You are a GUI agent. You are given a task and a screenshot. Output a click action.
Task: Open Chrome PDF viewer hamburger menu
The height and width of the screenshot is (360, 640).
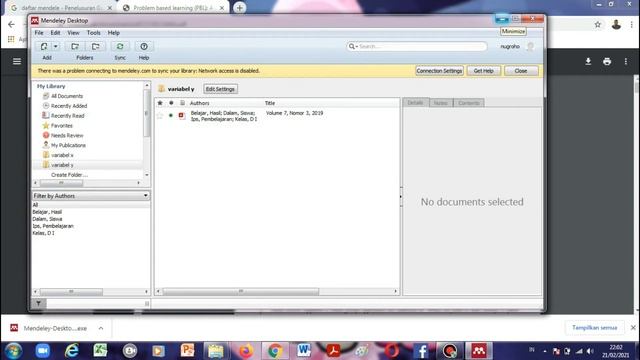click(17, 61)
